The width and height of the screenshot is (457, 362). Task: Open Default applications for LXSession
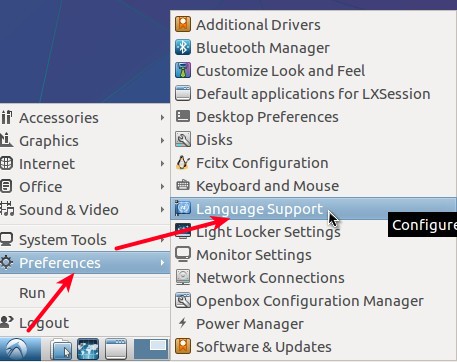tap(313, 94)
